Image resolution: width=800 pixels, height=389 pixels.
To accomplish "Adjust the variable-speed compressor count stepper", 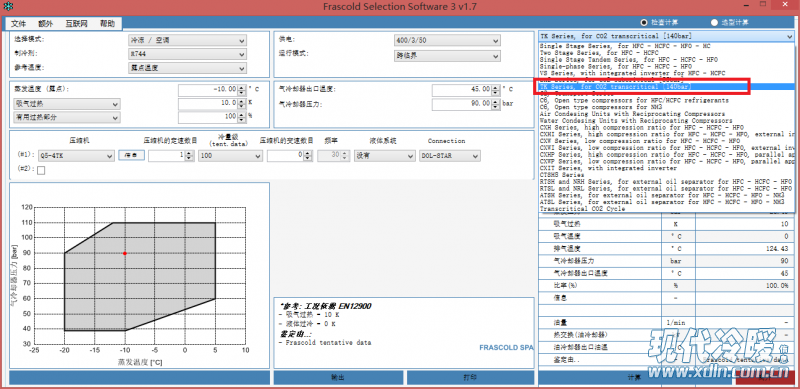I will pos(308,156).
